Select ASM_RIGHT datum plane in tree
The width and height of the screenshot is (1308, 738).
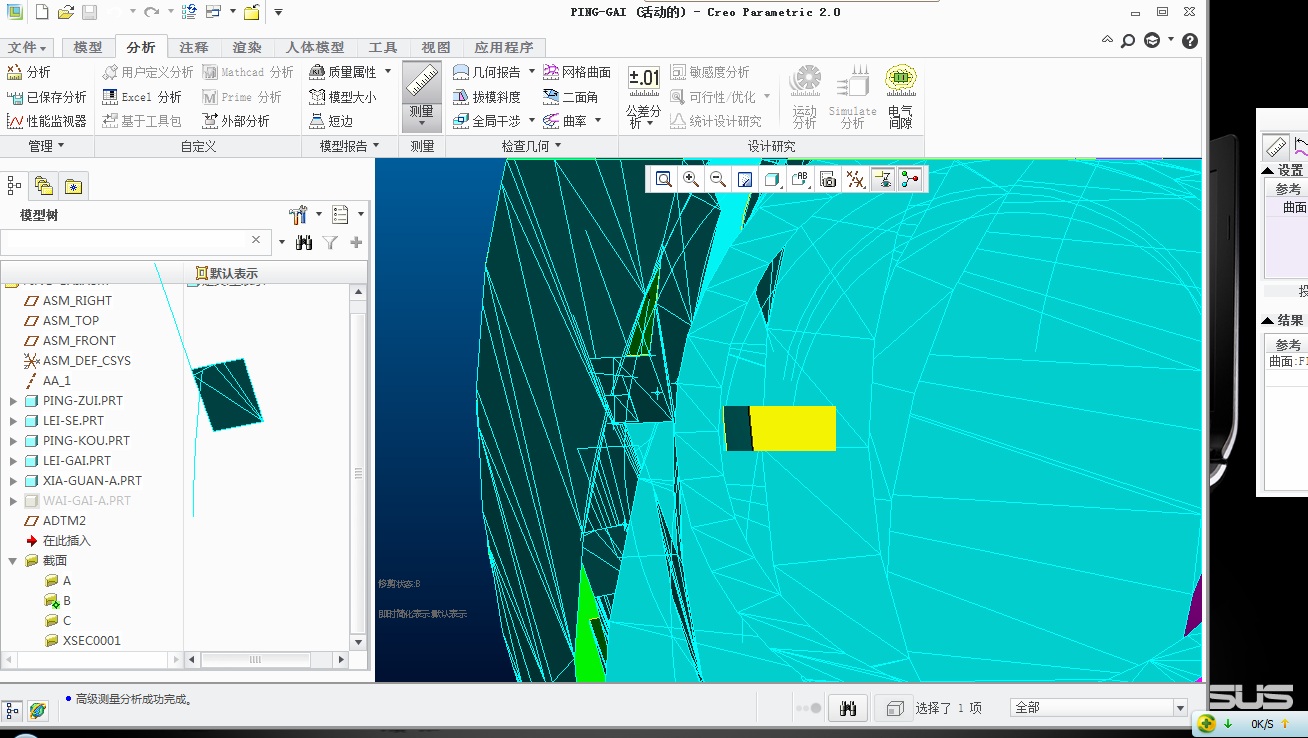tap(67, 301)
